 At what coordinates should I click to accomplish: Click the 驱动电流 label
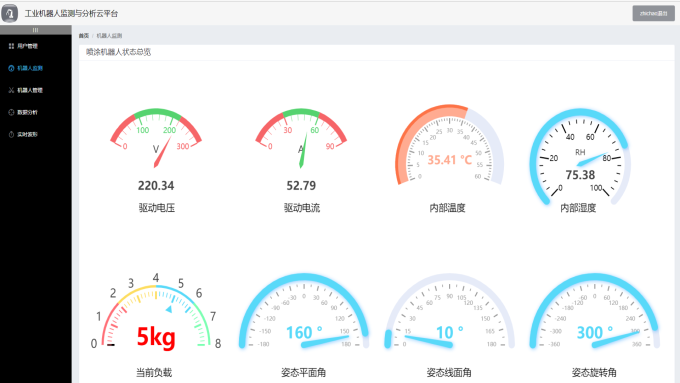coord(302,208)
